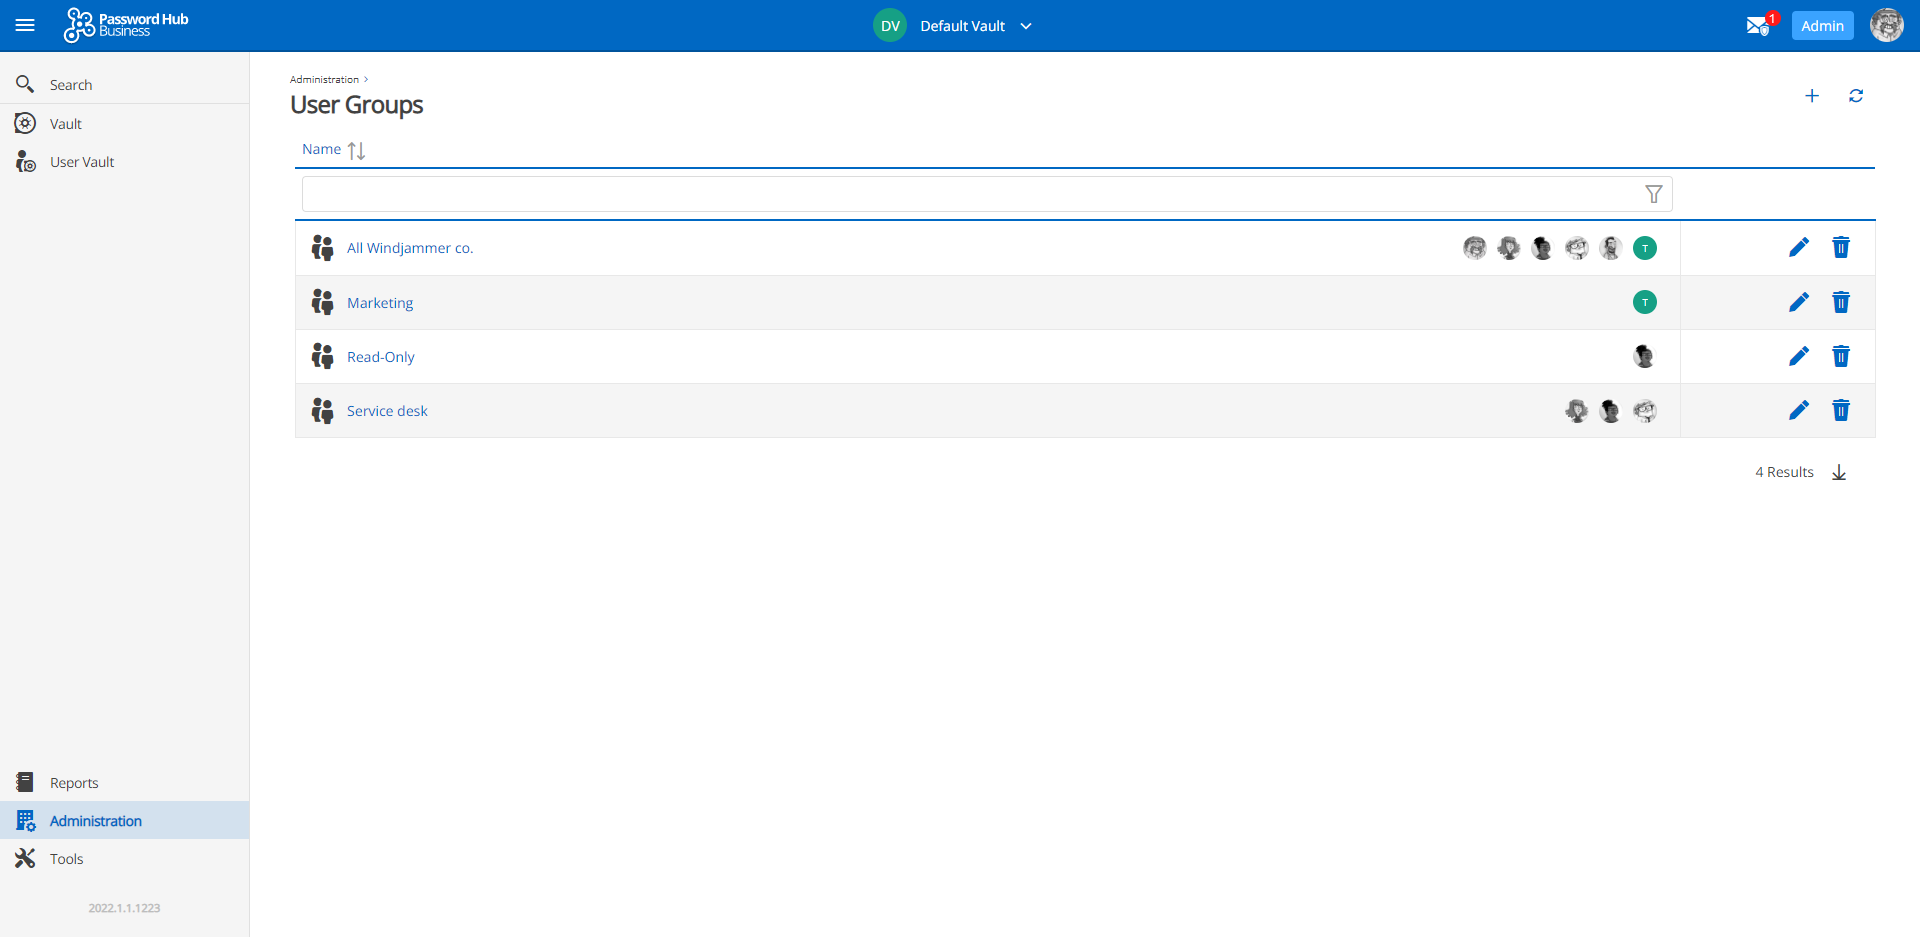Open the hamburger navigation menu
Screen dimensions: 1920x937
click(x=26, y=25)
